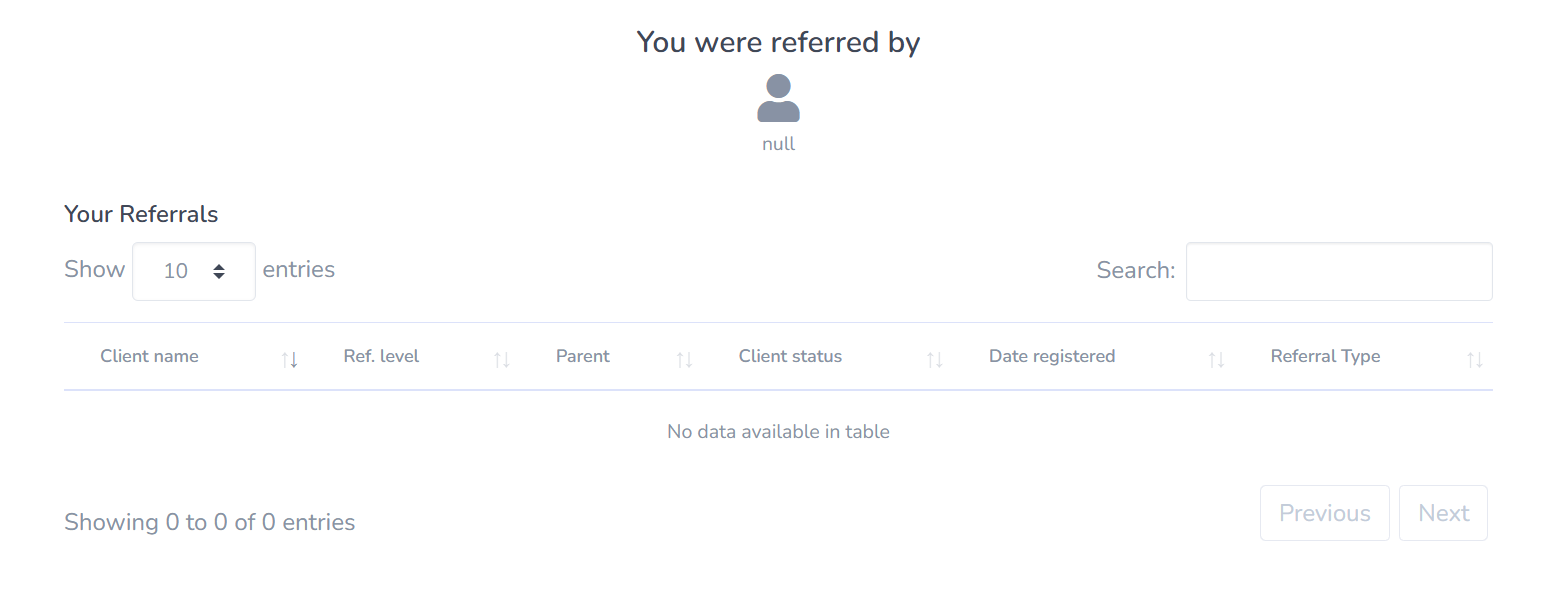
Task: Select the Date registered column header
Action: coord(1052,357)
